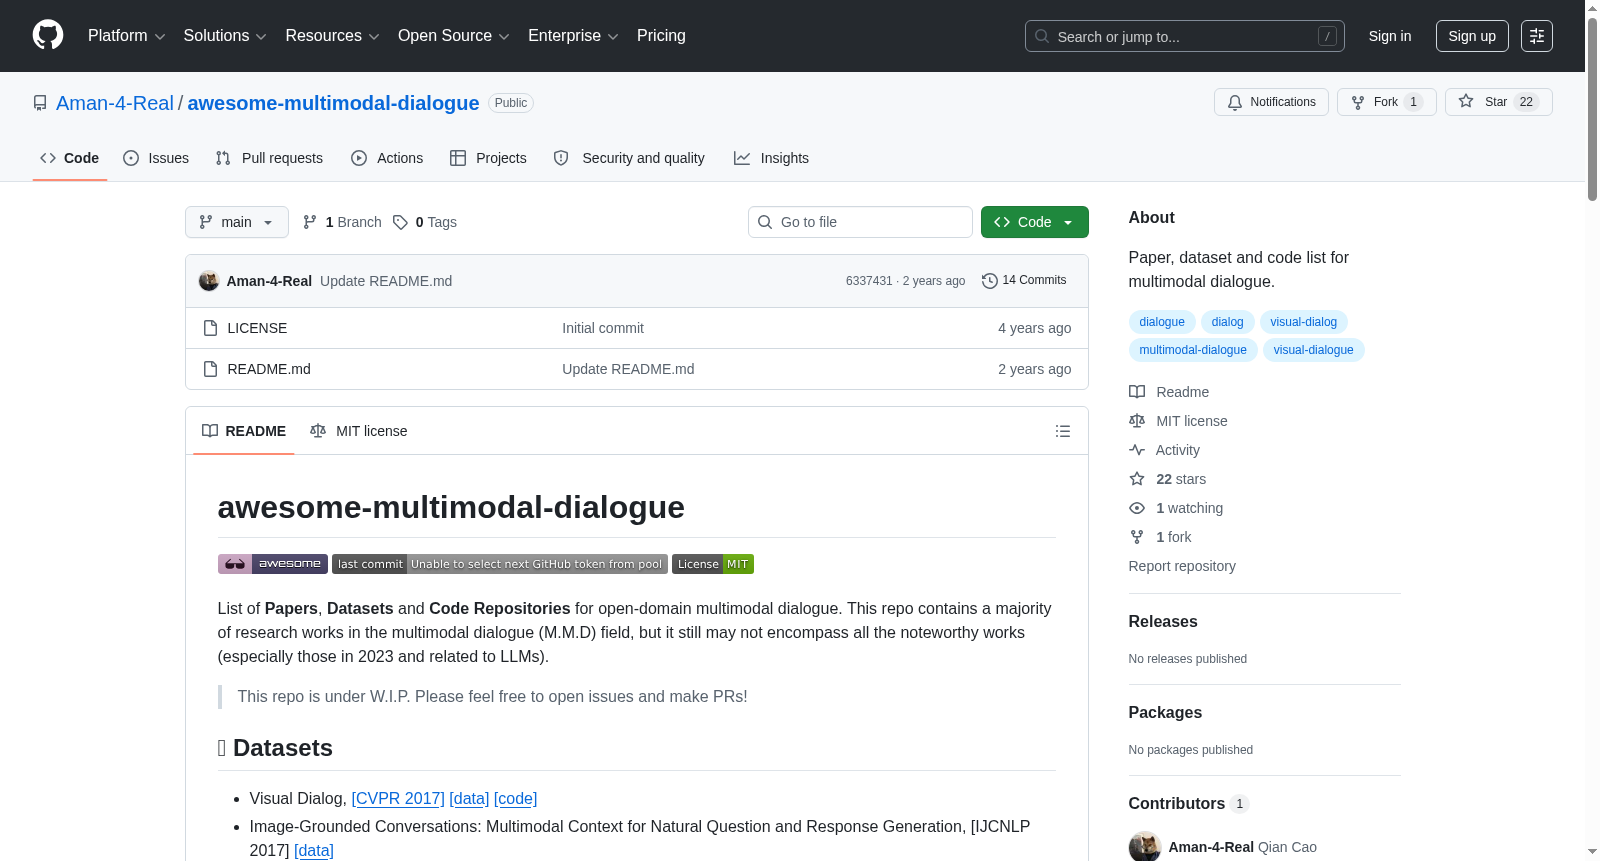1600x861 pixels.
Task: Click the dialog topic tag
Action: 1227,322
